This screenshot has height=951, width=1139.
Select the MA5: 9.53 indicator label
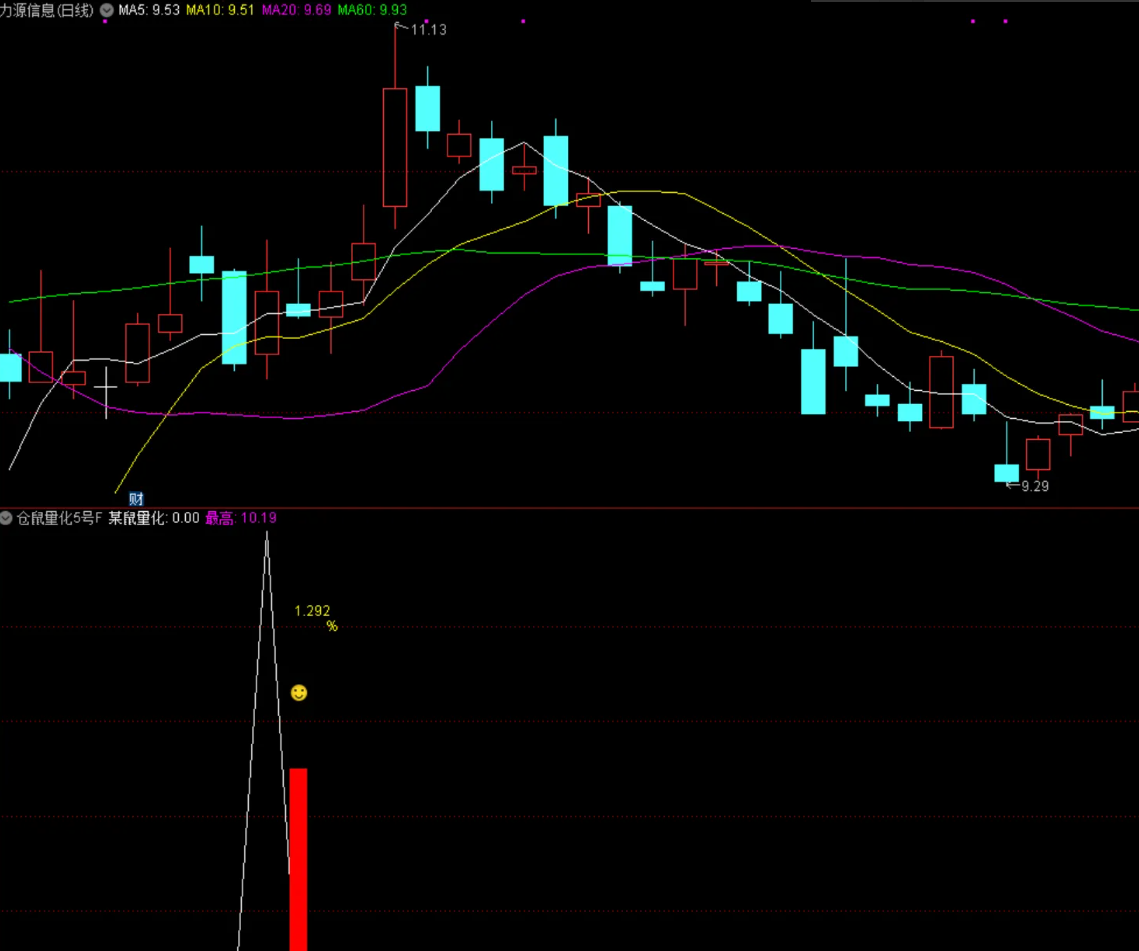149,10
